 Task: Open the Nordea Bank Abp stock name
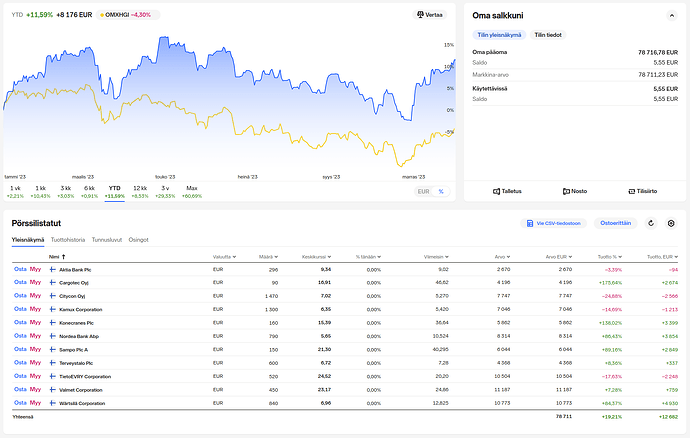79,336
